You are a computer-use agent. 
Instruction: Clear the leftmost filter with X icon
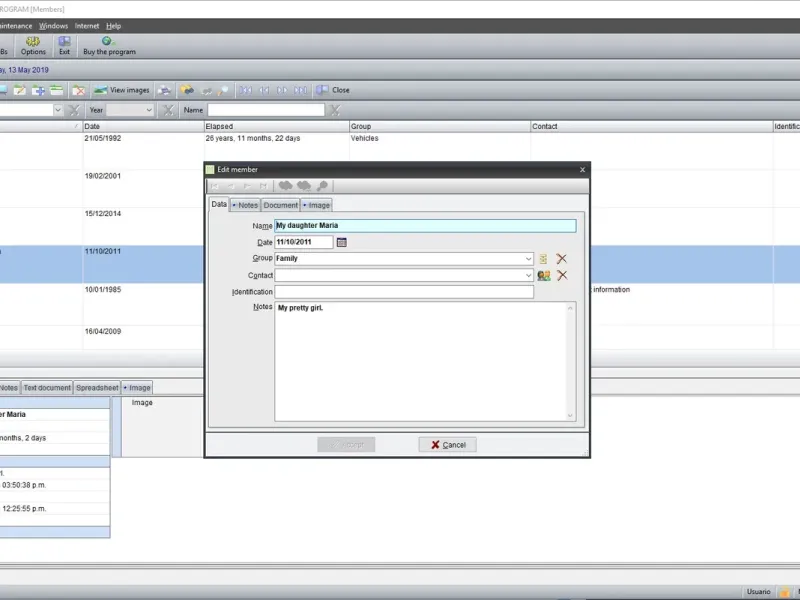(x=74, y=110)
